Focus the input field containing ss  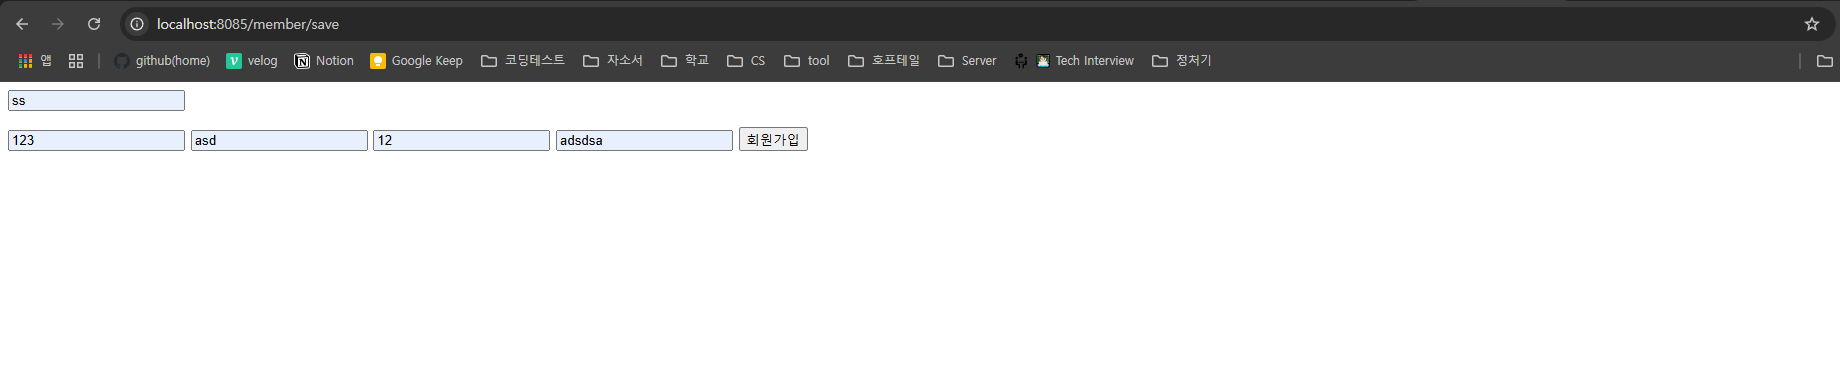click(96, 100)
